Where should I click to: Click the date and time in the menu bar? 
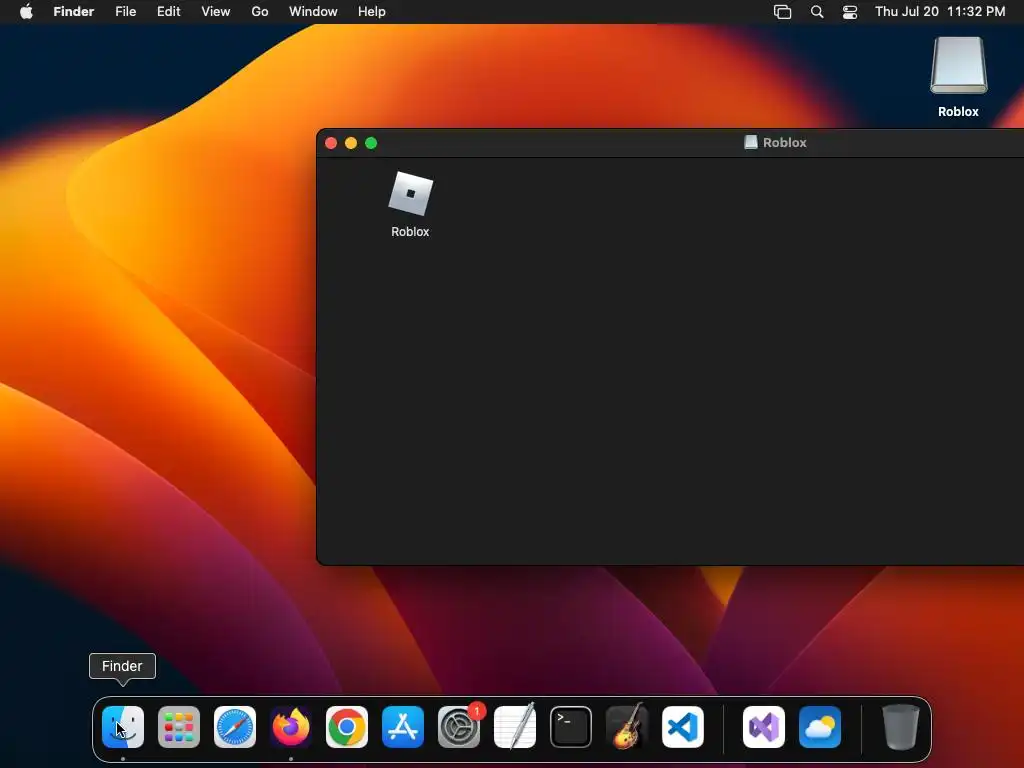click(940, 12)
